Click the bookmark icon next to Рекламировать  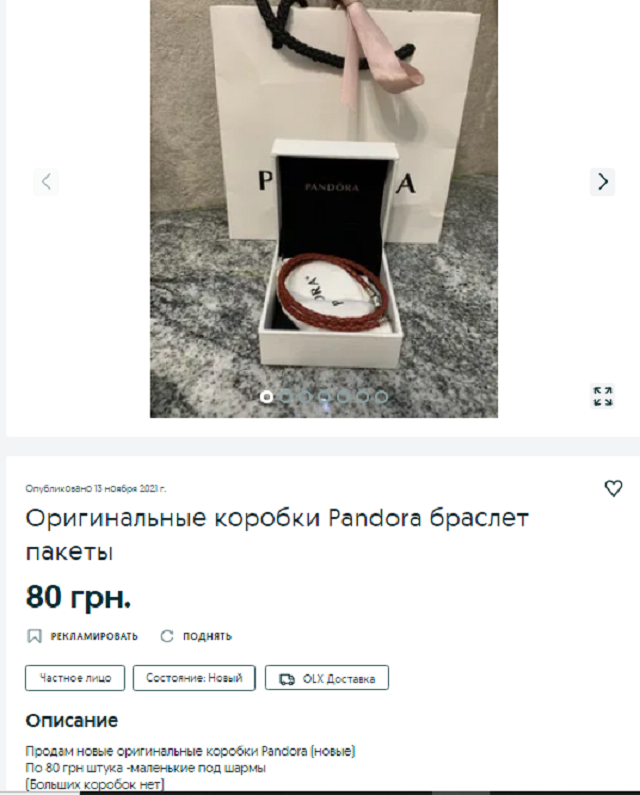34,636
